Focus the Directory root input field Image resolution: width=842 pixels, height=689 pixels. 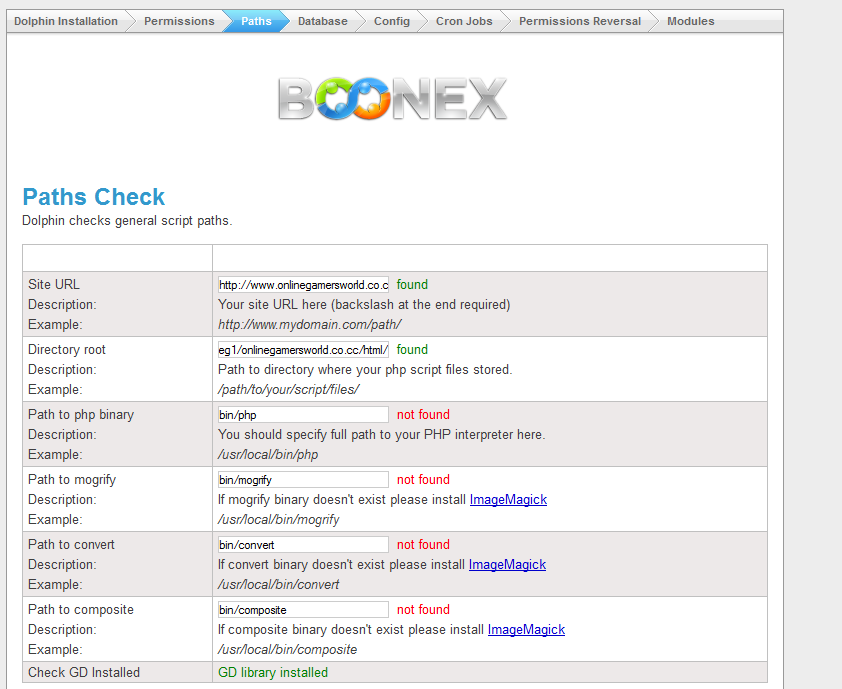[x=303, y=350]
